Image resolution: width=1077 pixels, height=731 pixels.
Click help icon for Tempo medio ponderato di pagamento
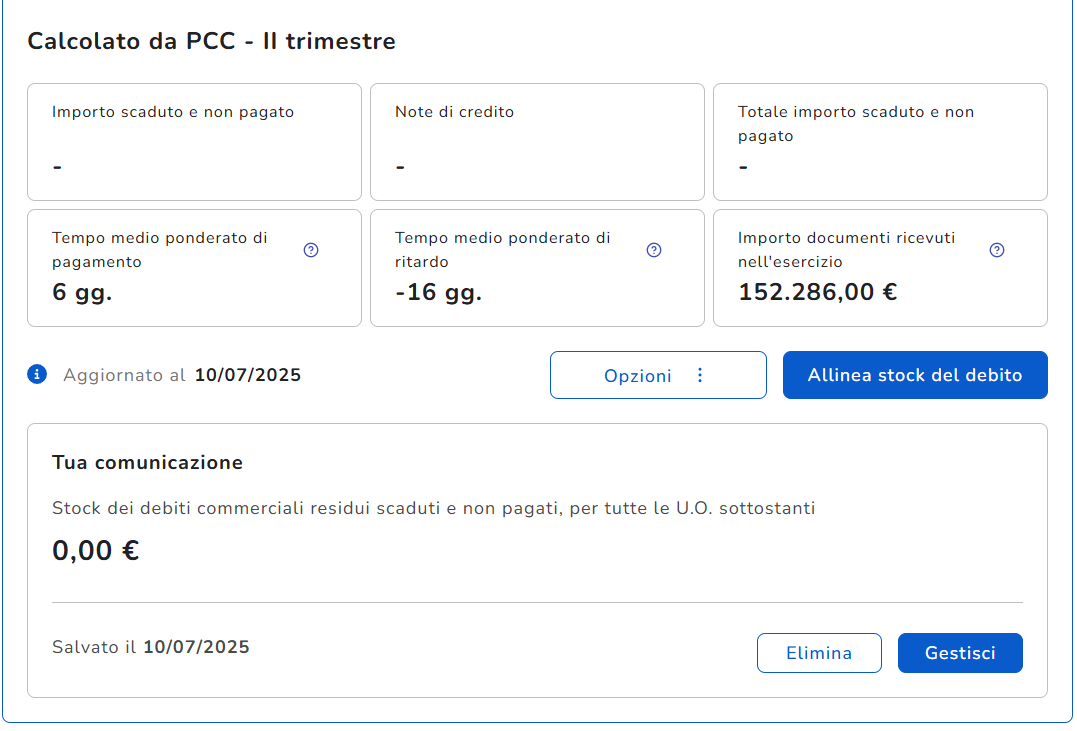tap(311, 250)
